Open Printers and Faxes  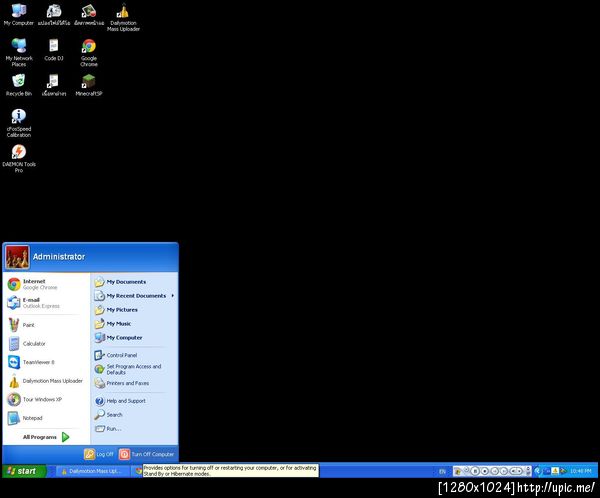[x=134, y=383]
